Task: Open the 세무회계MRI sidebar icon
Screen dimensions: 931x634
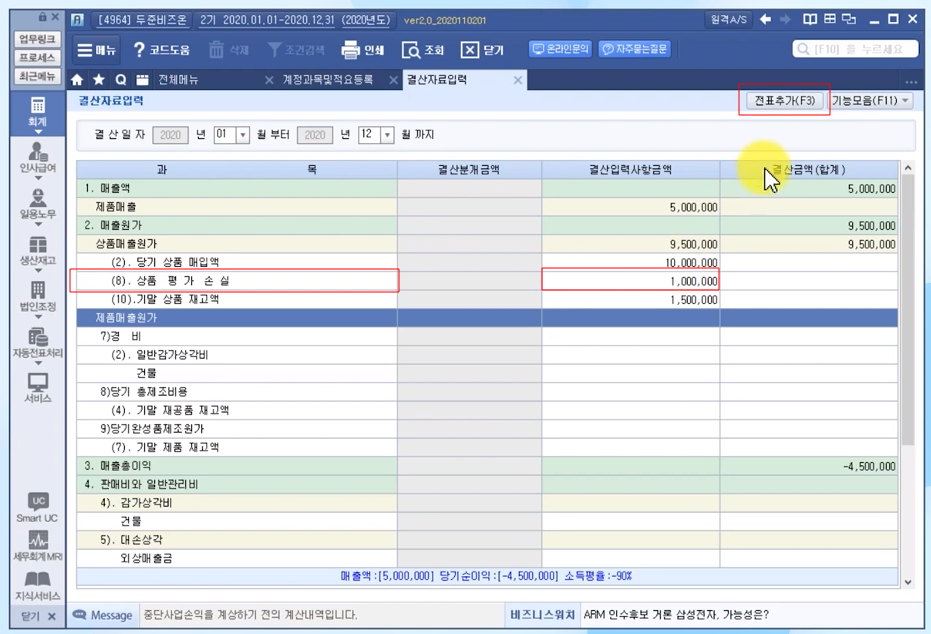Action: pos(37,547)
